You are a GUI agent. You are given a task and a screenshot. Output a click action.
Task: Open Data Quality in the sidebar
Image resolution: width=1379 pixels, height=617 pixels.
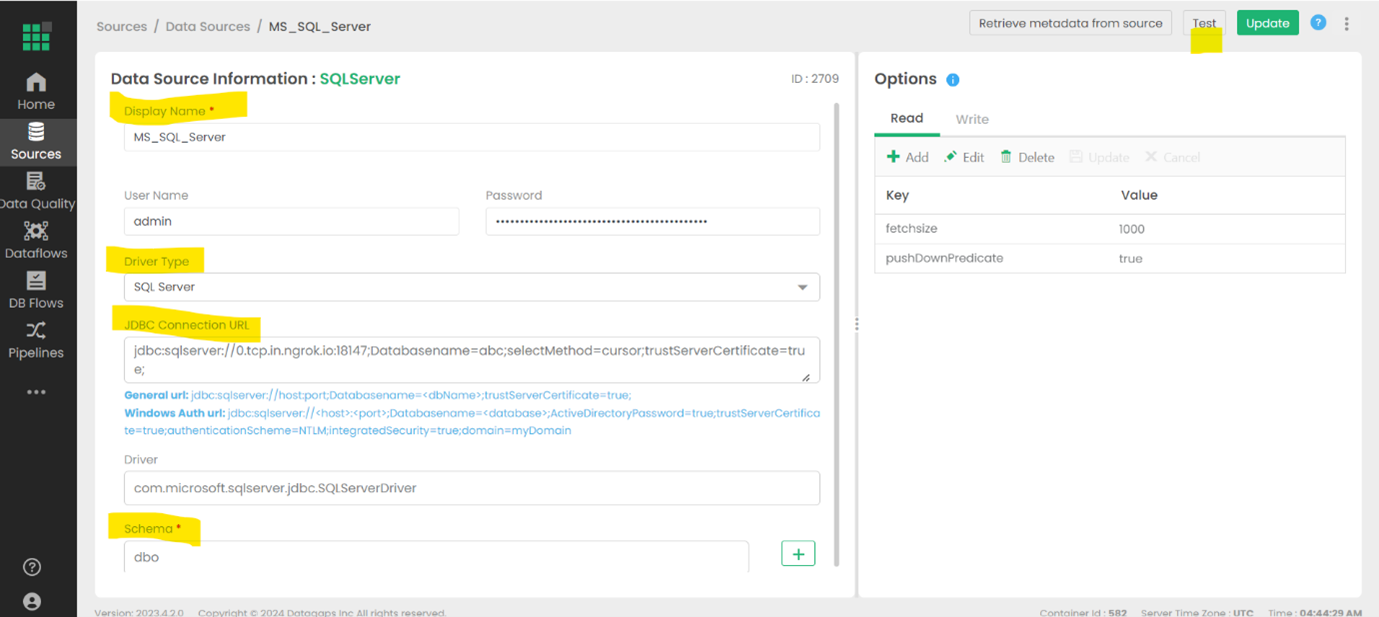tap(36, 190)
